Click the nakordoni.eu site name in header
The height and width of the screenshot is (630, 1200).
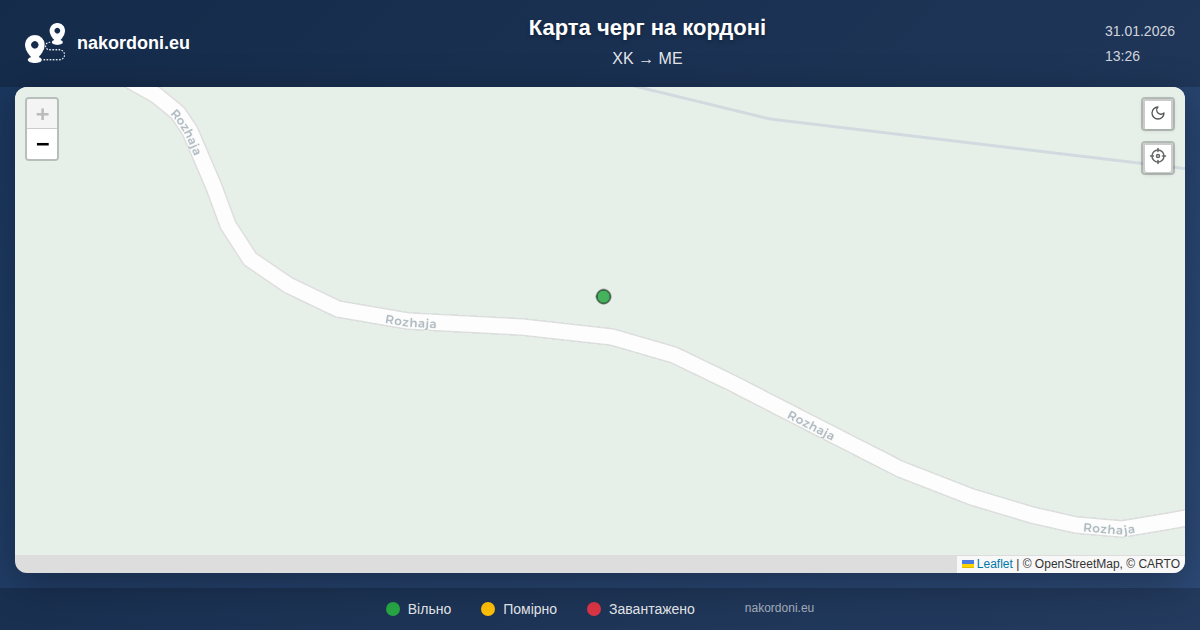click(x=133, y=43)
